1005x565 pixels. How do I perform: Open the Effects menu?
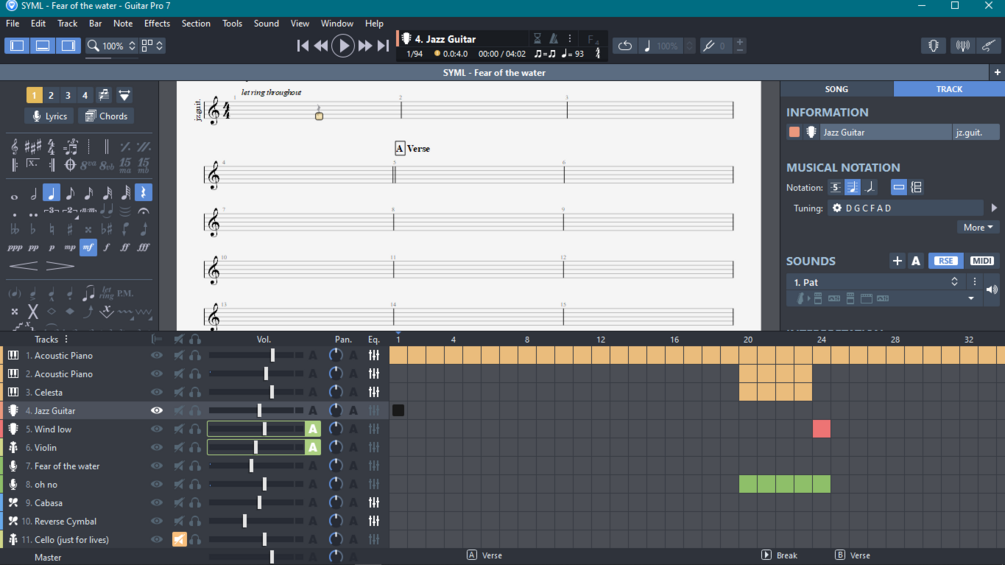(x=157, y=23)
